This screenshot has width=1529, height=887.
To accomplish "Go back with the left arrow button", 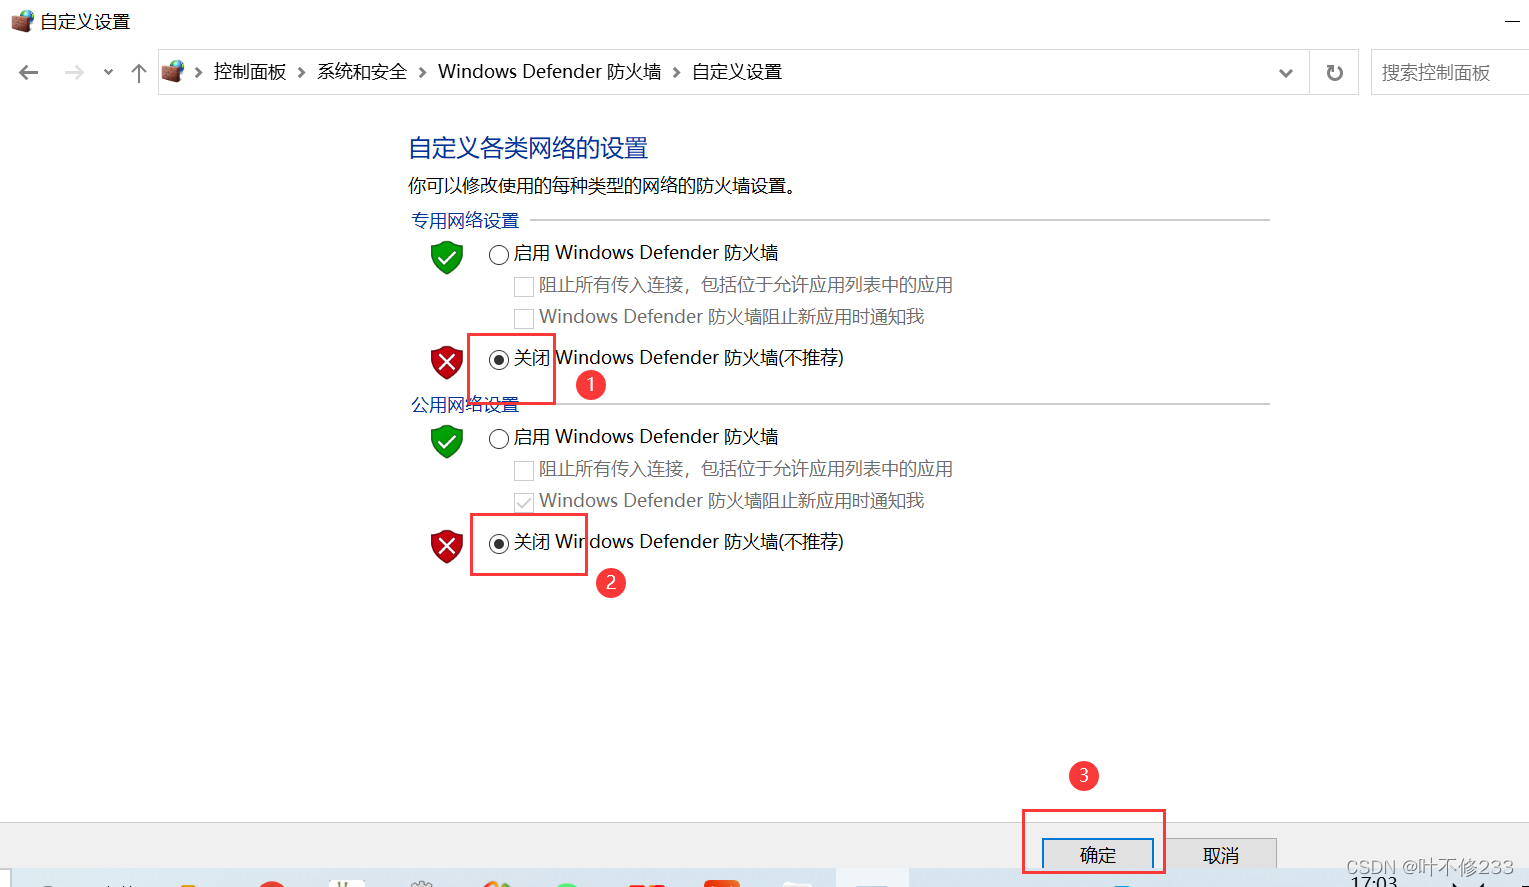I will coord(29,72).
